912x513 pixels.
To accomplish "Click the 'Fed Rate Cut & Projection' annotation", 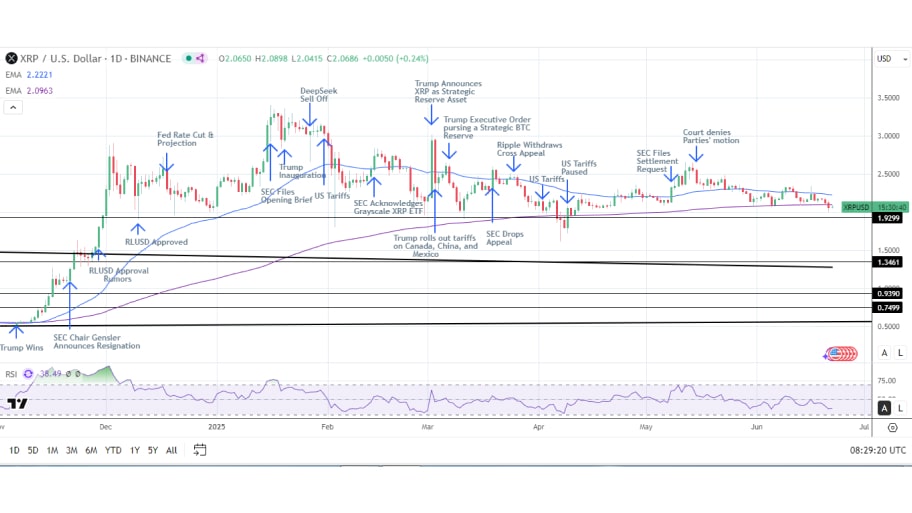I will tap(185, 139).
